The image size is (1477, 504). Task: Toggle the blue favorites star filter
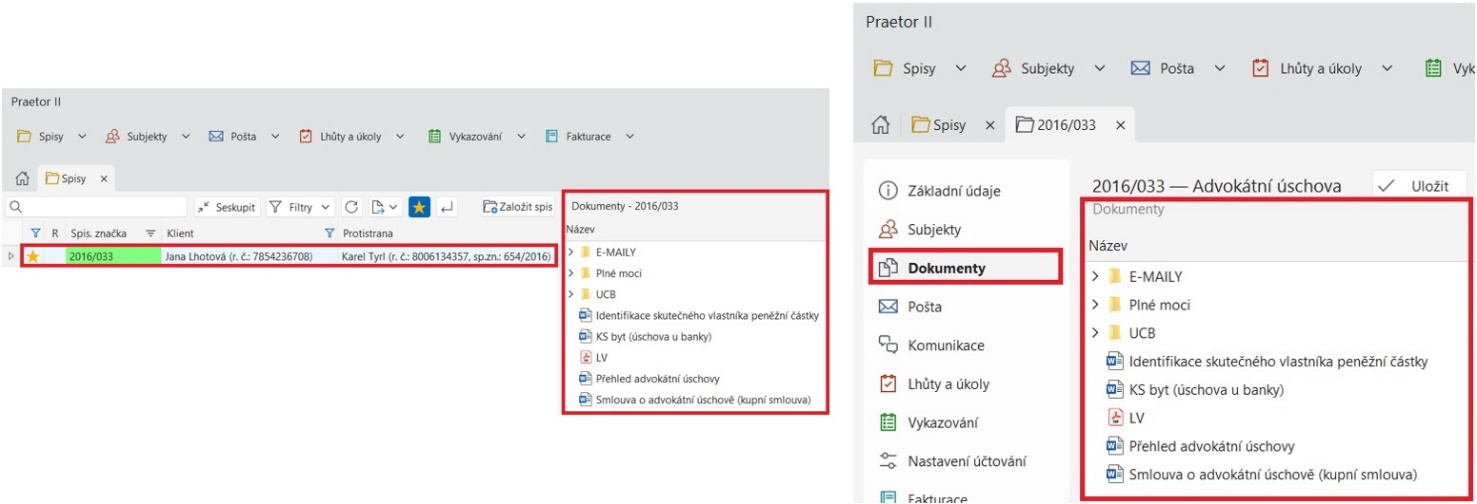[x=420, y=208]
